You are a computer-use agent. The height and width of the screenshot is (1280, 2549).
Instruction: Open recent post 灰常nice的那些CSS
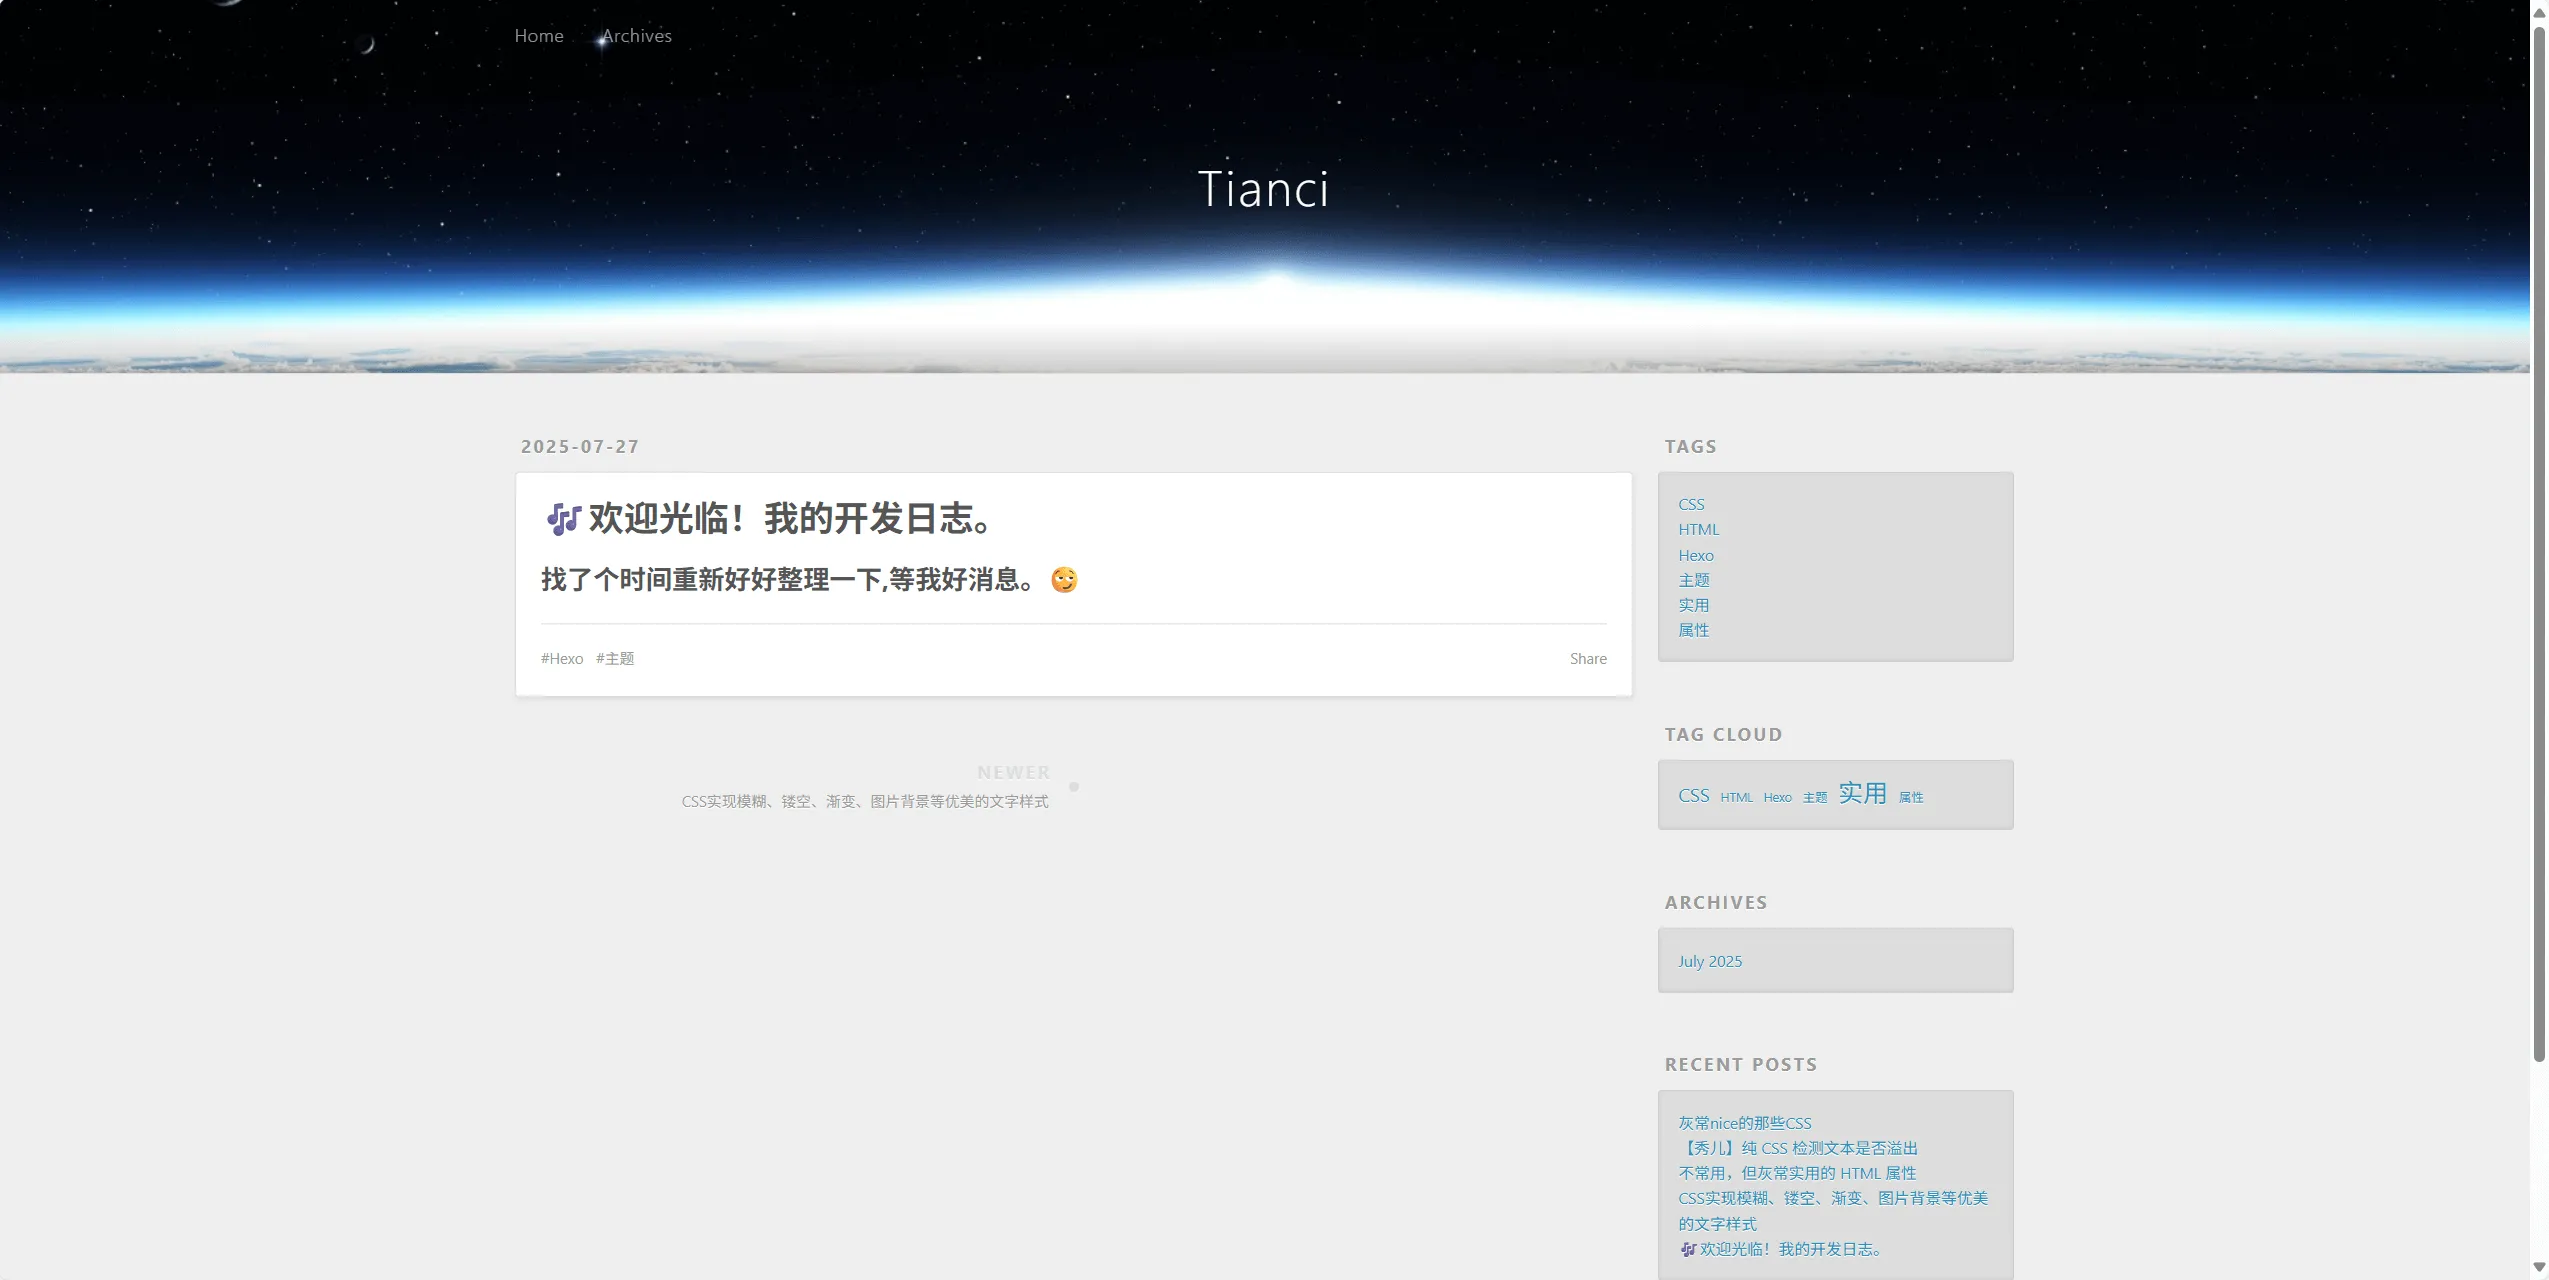point(1745,1124)
